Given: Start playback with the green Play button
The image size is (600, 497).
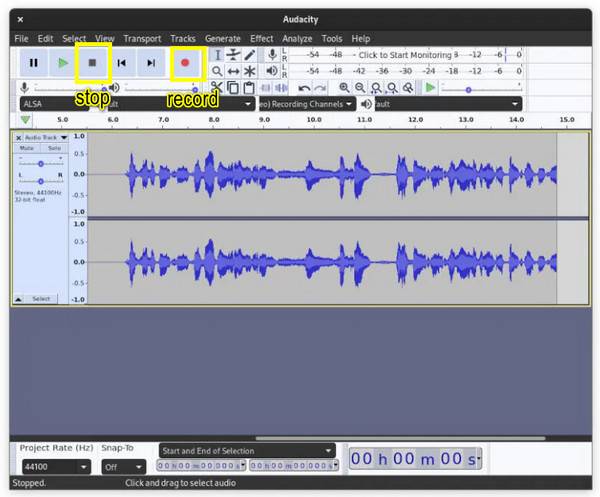Looking at the screenshot, I should click(x=63, y=63).
